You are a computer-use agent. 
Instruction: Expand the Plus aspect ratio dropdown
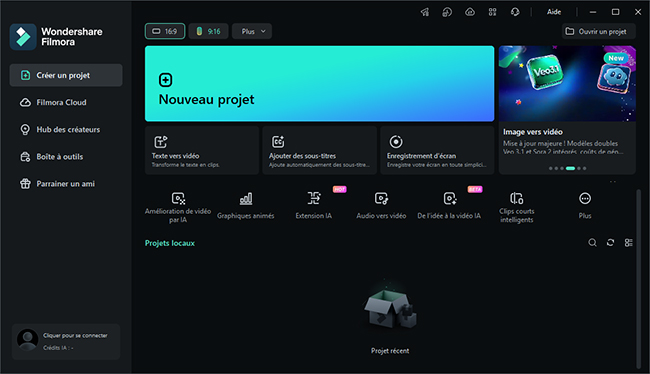(x=252, y=32)
